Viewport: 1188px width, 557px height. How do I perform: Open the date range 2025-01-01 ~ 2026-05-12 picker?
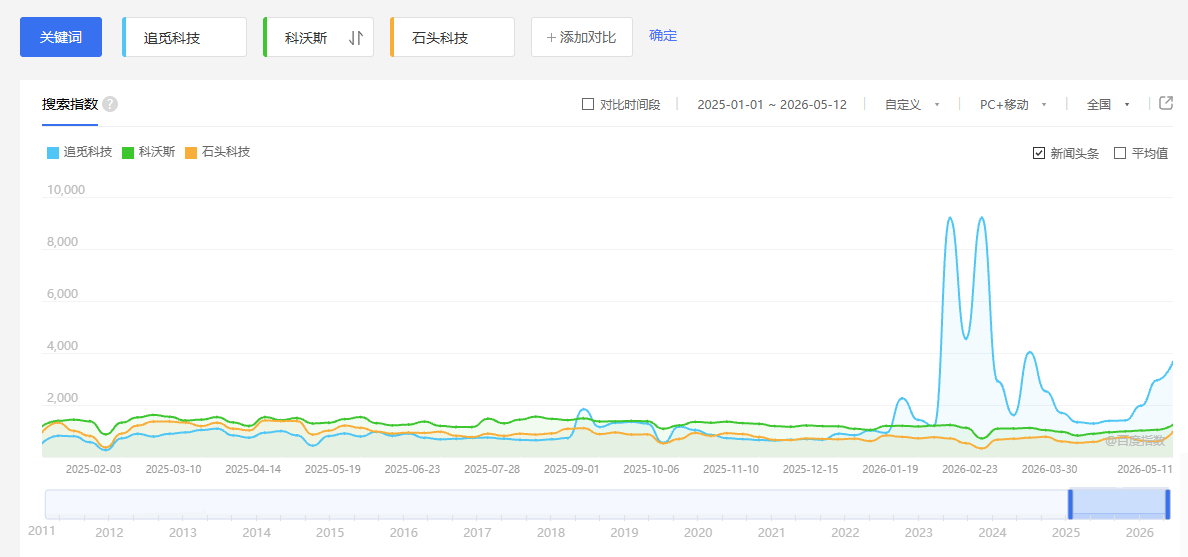point(772,105)
